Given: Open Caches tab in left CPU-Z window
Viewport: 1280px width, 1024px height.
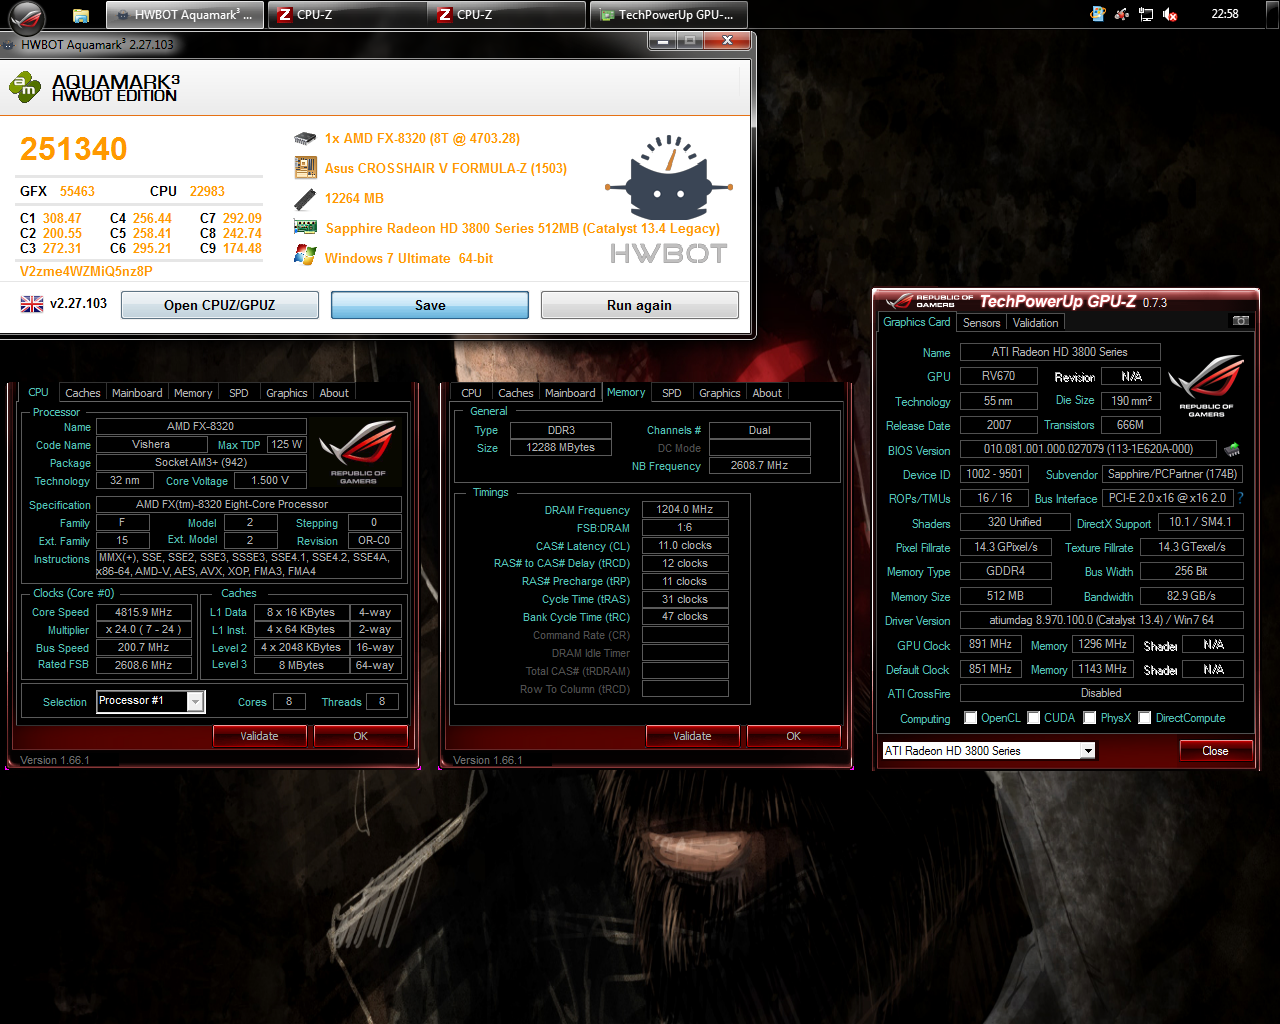Looking at the screenshot, I should pyautogui.click(x=82, y=393).
